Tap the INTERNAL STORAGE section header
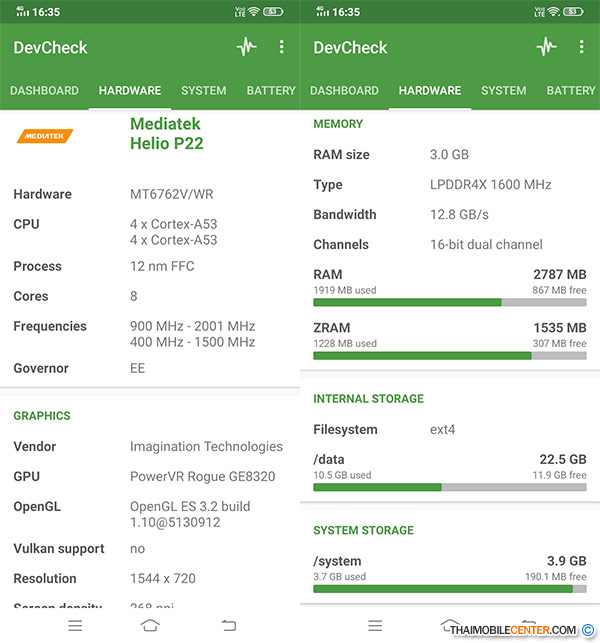The image size is (600, 643). coord(368,399)
